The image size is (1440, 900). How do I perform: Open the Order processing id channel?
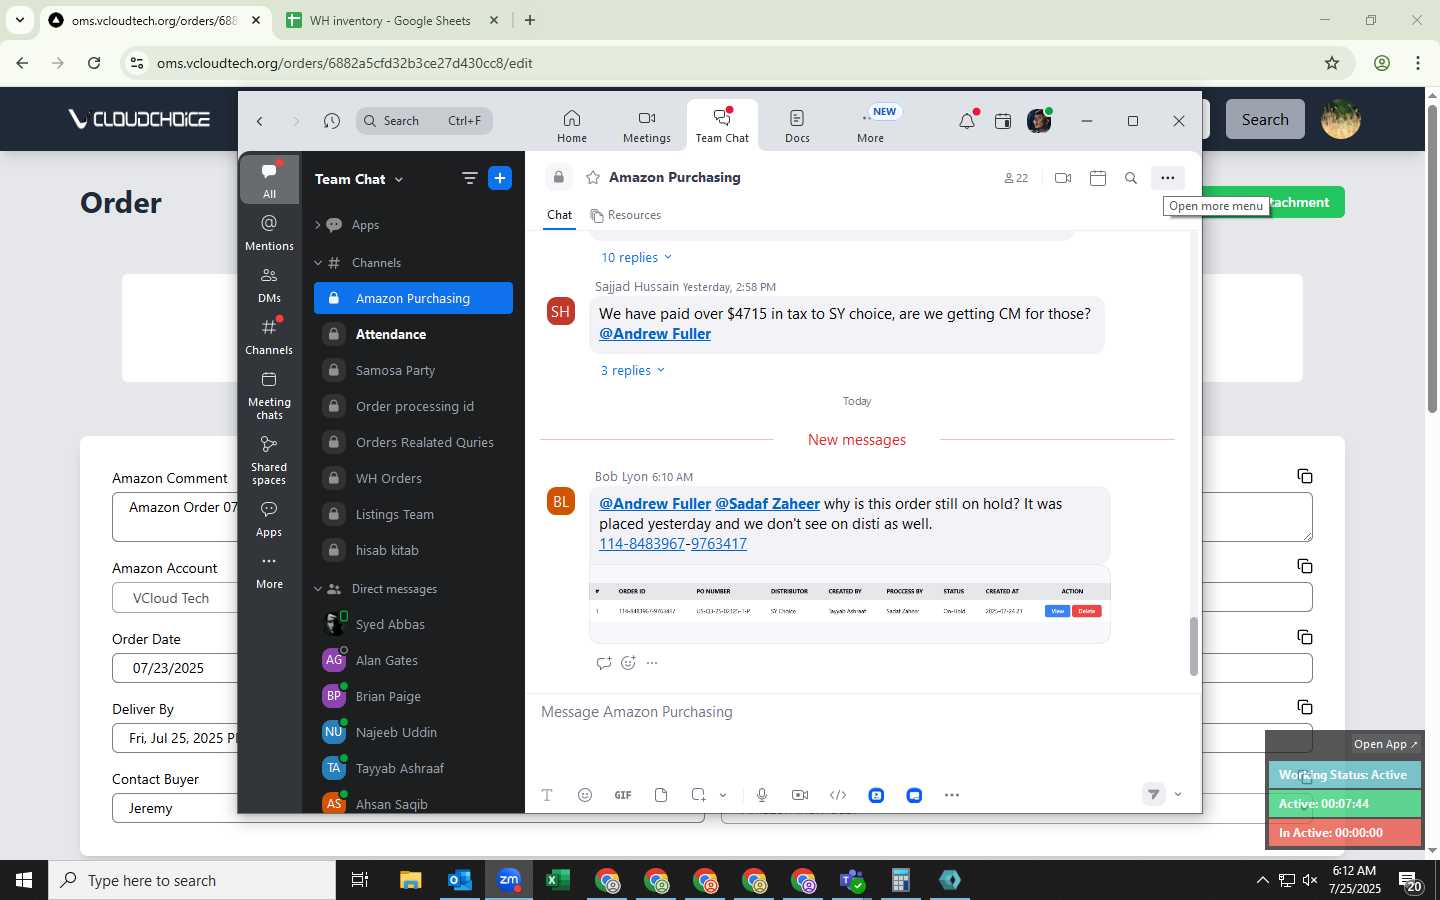[413, 406]
